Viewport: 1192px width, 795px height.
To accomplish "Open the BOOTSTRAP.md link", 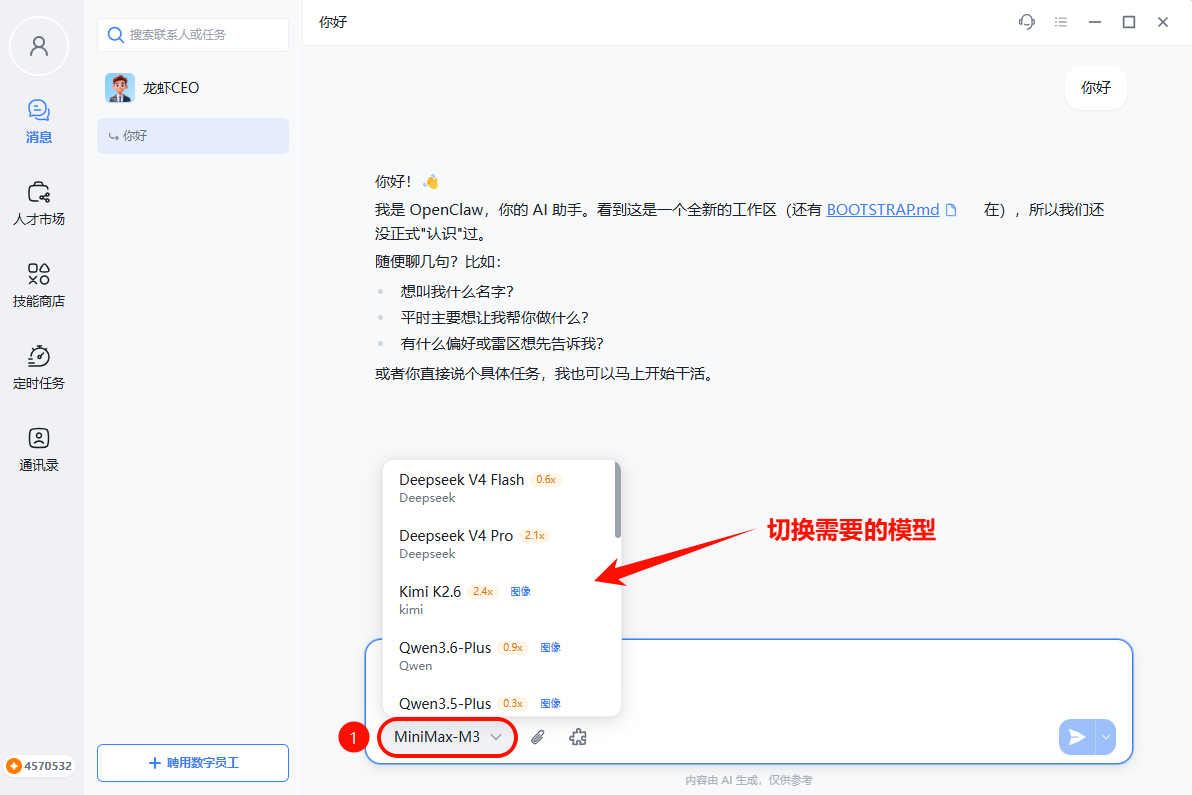I will pyautogui.click(x=883, y=210).
